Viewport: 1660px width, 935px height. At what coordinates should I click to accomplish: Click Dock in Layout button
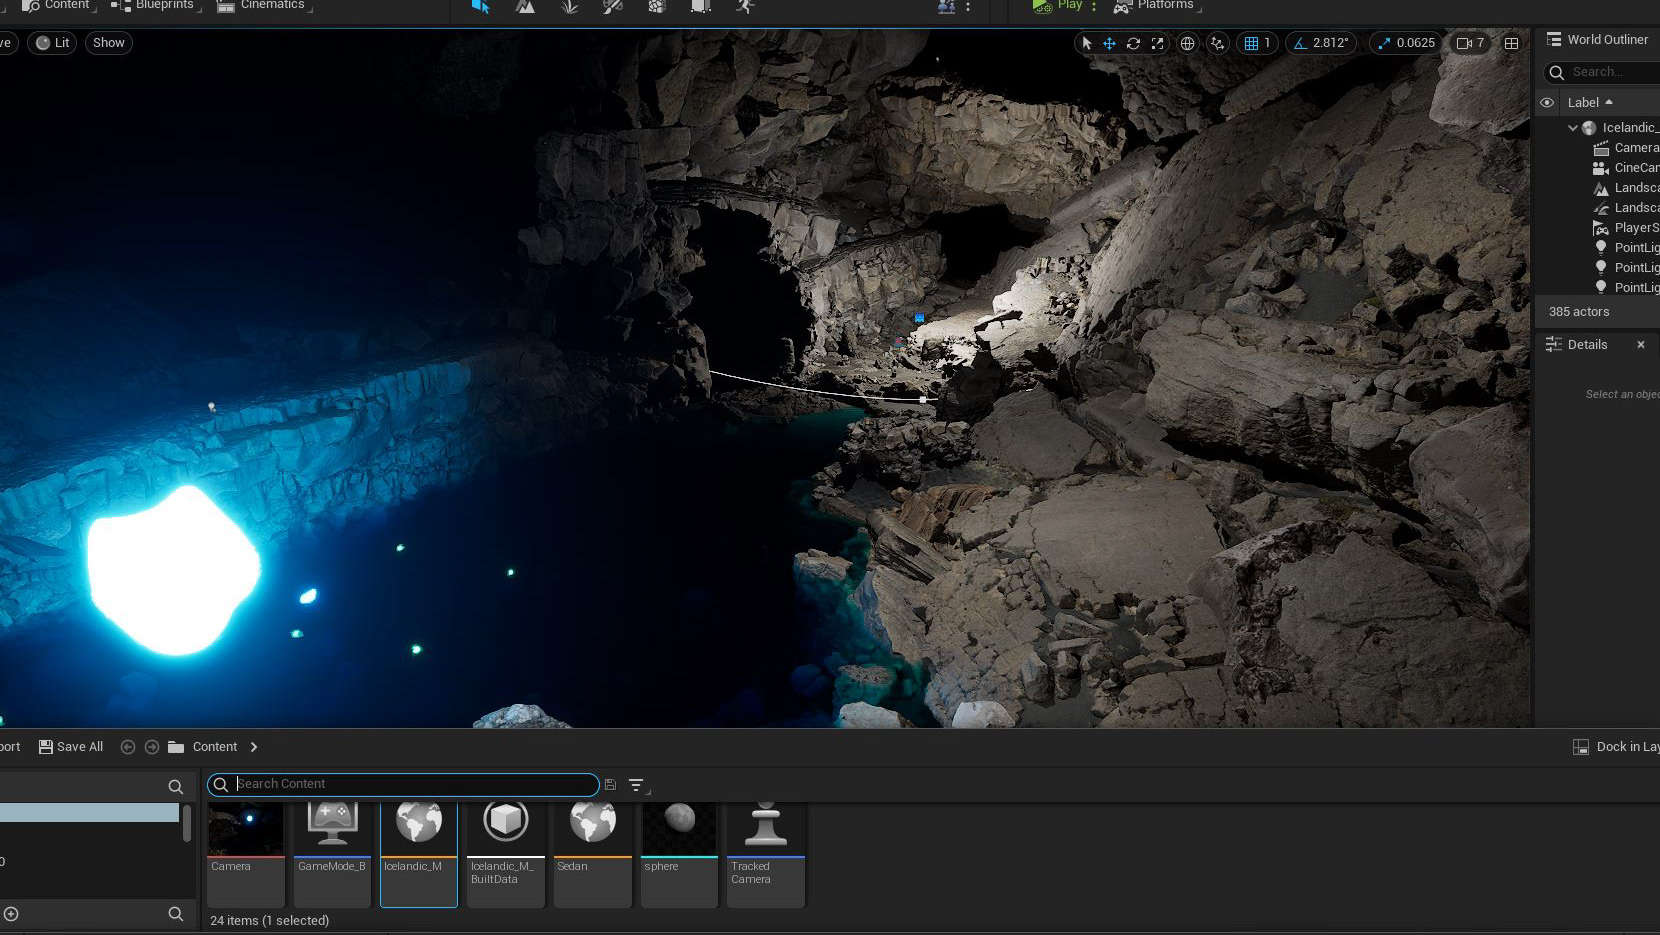1616,747
